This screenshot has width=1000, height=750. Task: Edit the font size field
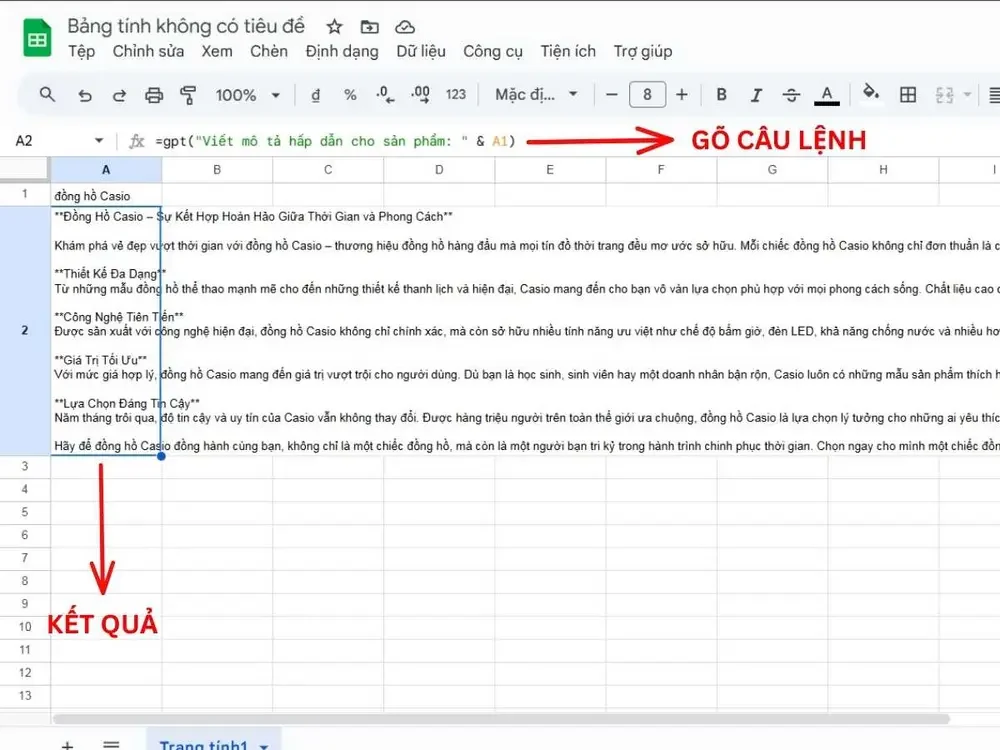[x=647, y=95]
